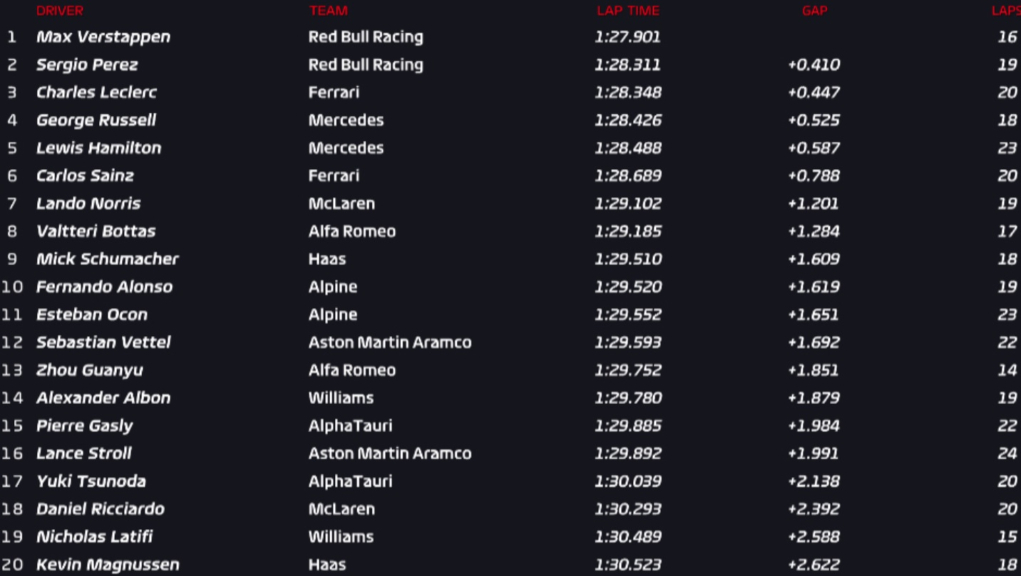Open Charles Leclerc's name
This screenshot has width=1021, height=576.
point(96,92)
